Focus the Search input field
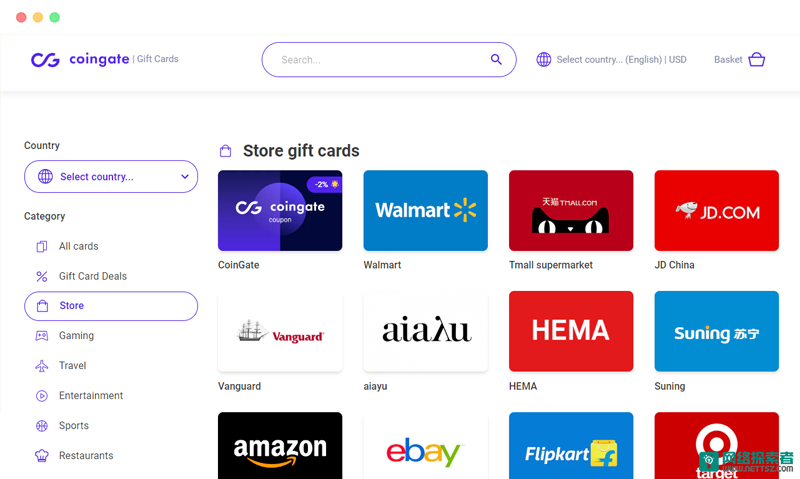This screenshot has height=479, width=800. 389,60
